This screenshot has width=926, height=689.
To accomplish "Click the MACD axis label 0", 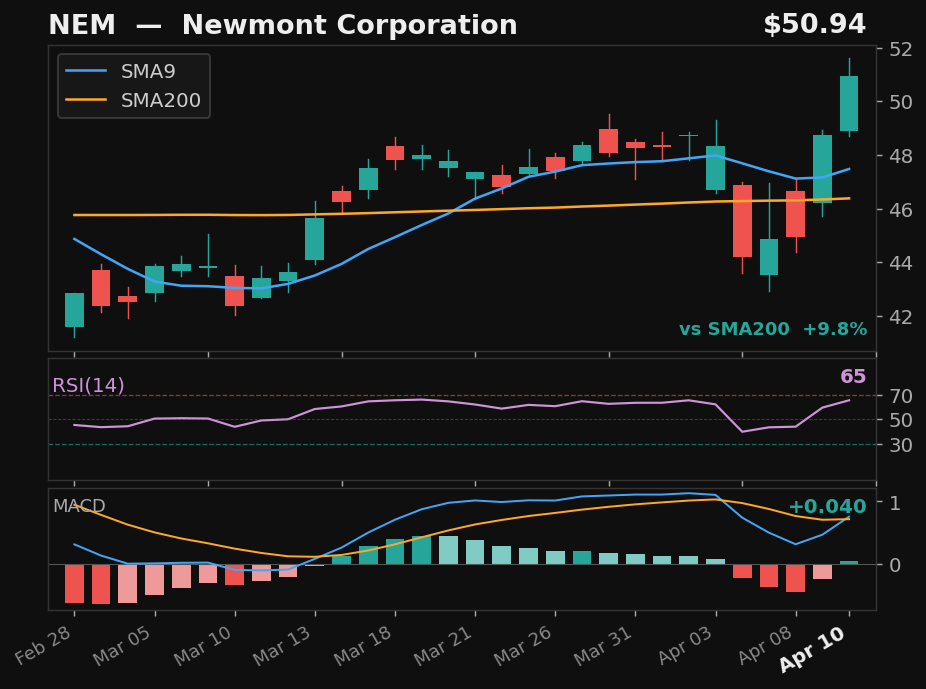I will [895, 564].
